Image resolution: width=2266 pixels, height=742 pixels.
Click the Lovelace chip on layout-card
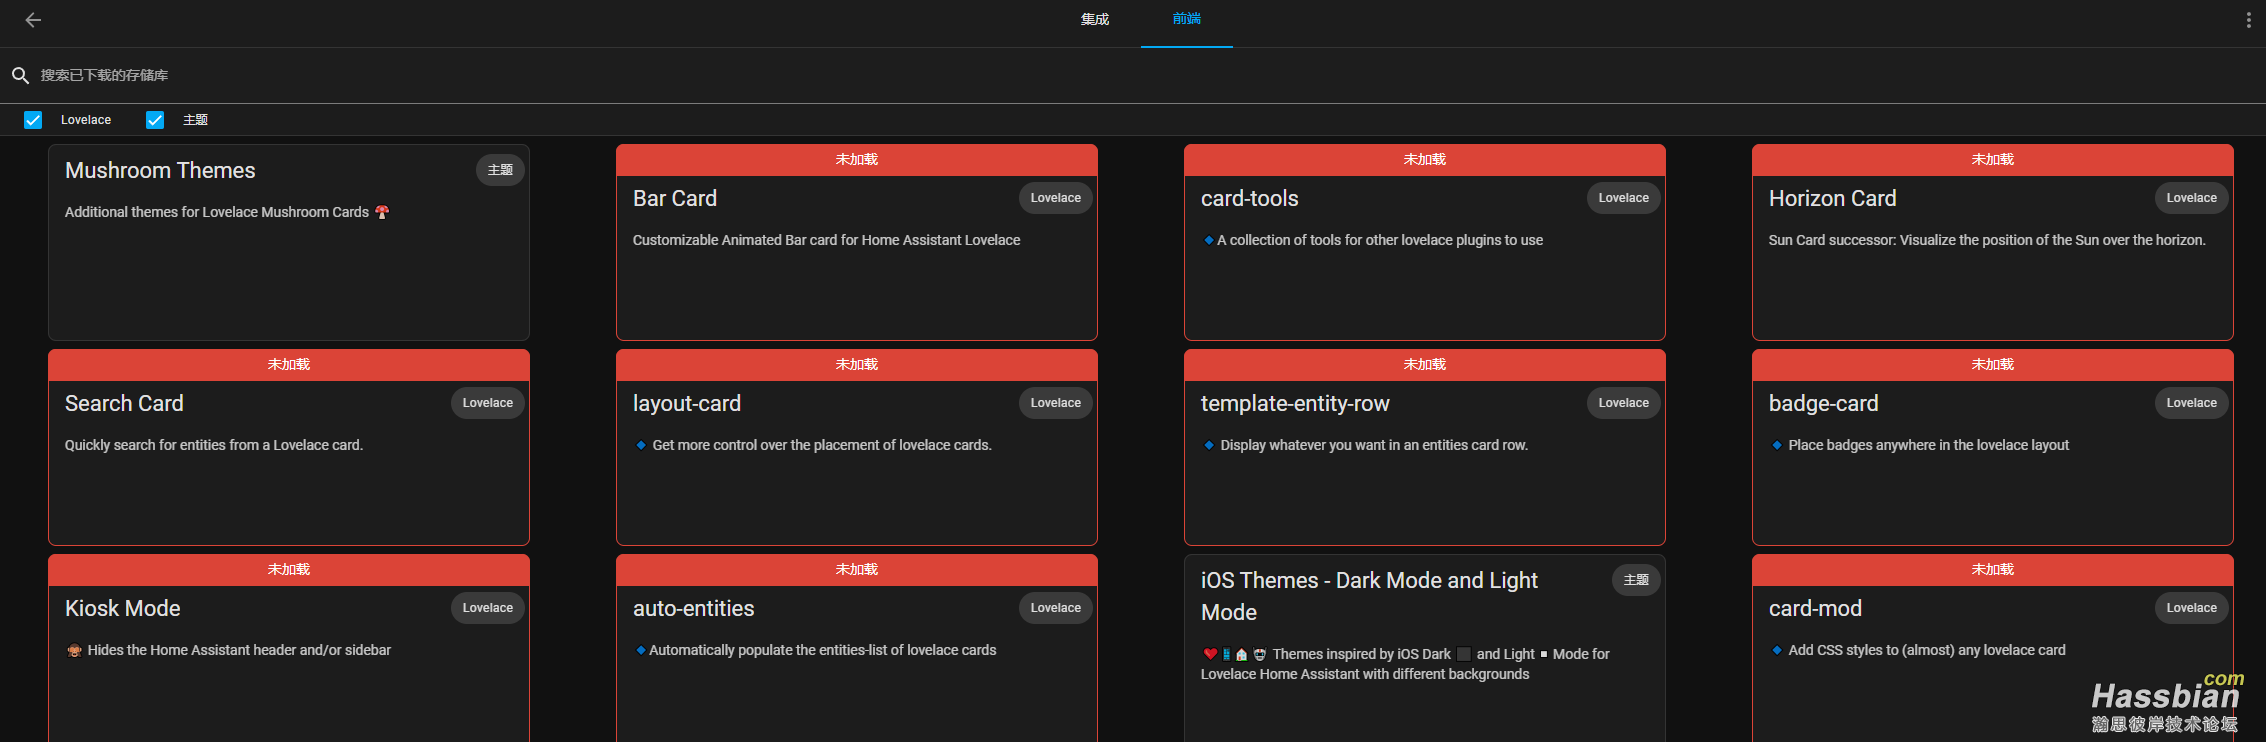point(1056,403)
